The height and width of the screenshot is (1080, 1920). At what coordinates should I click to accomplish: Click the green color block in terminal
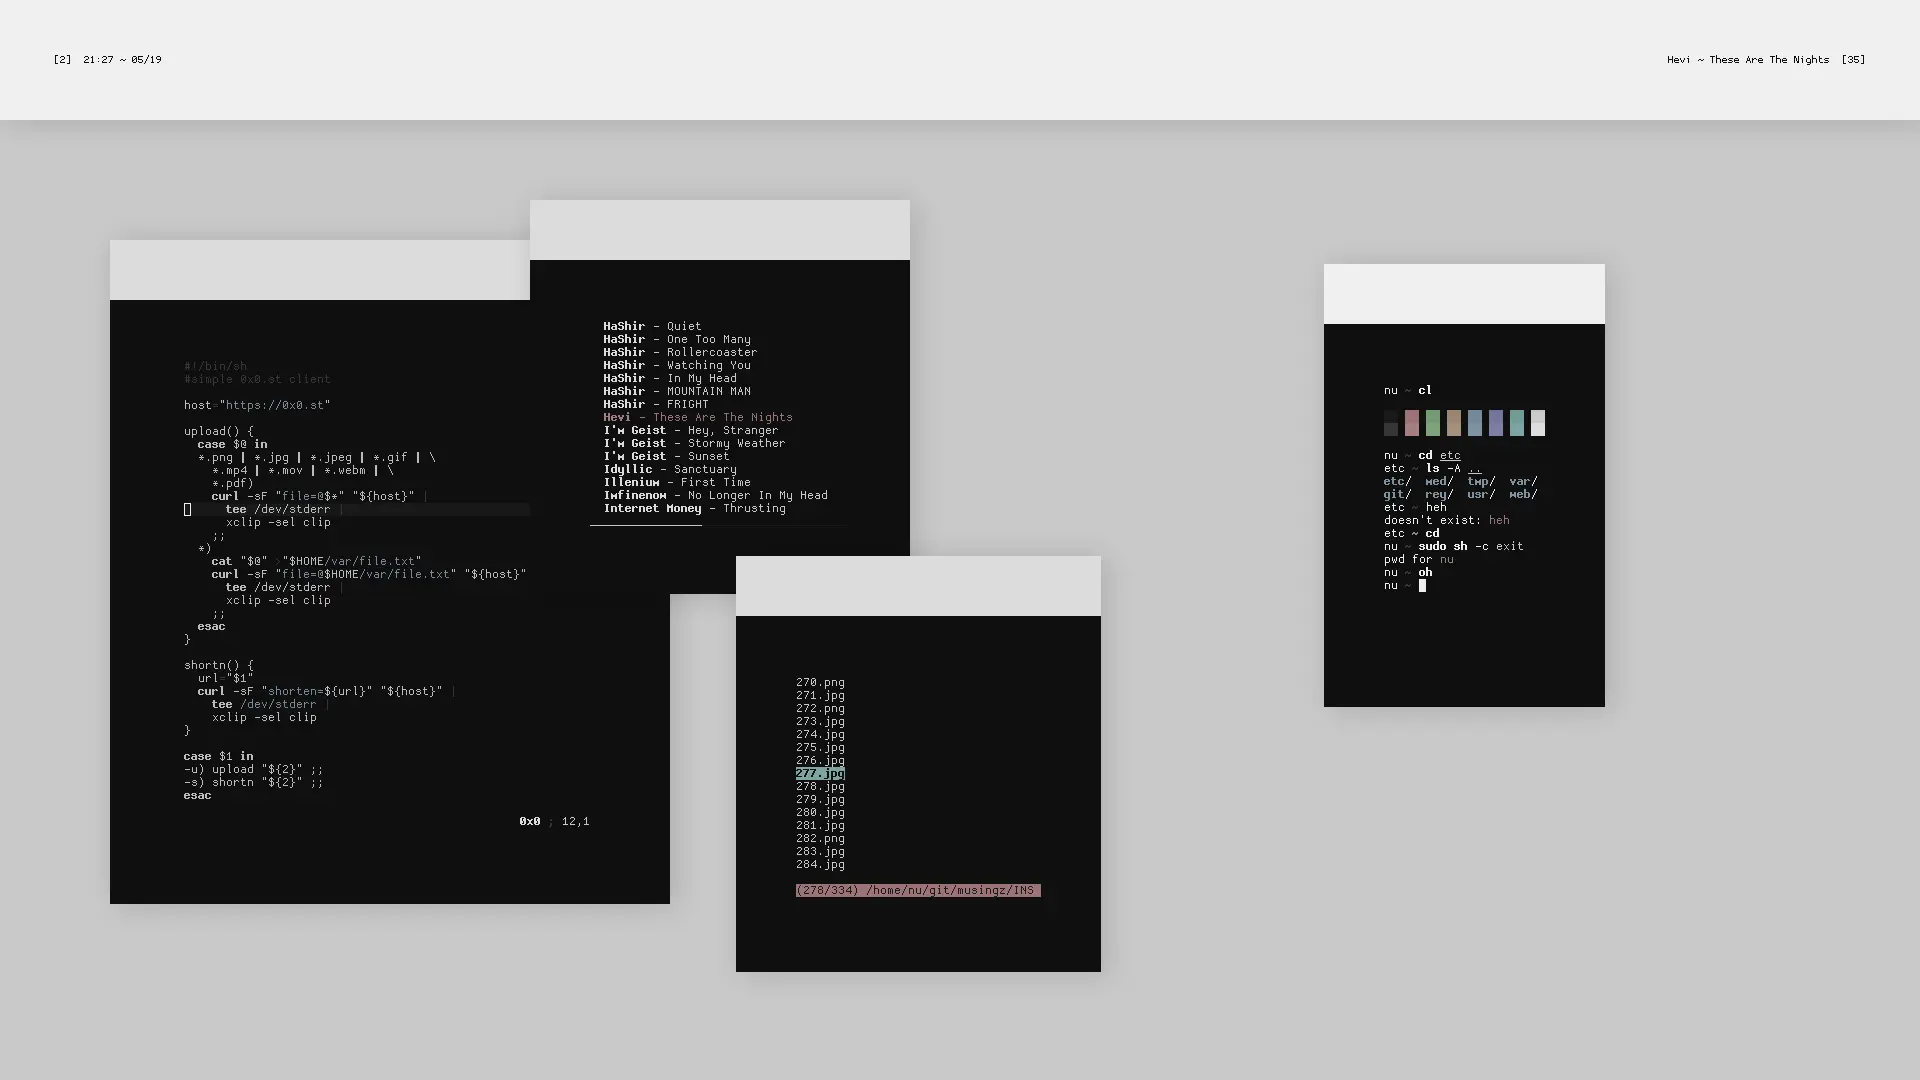[x=1432, y=423]
